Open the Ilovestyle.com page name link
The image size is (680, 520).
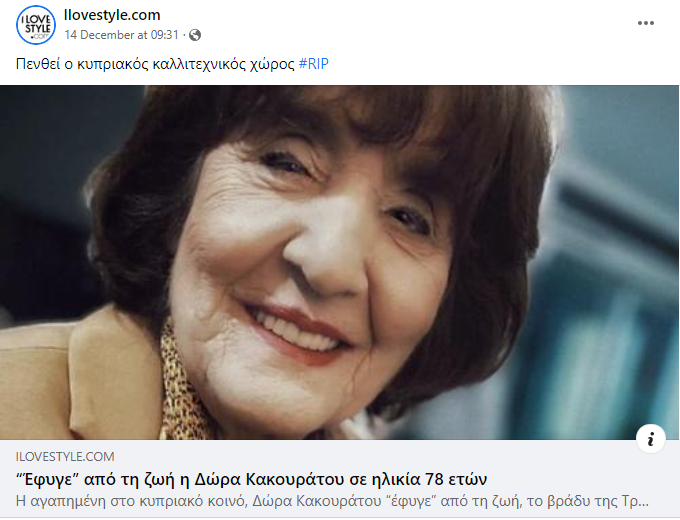112,15
